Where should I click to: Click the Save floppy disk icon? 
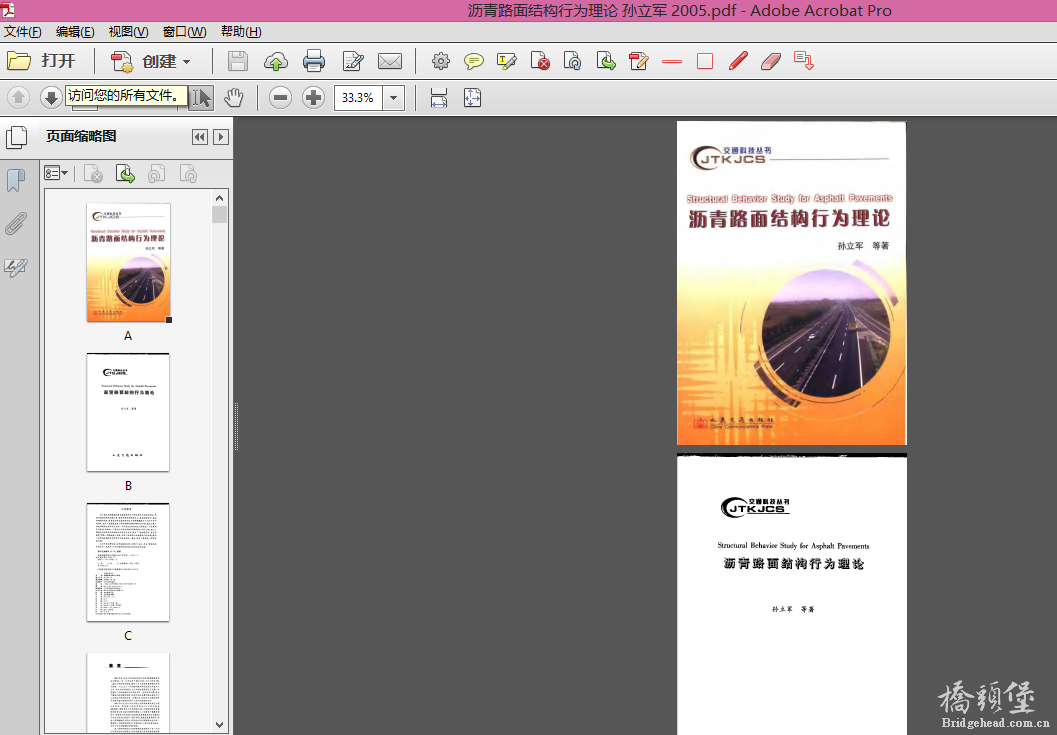click(237, 61)
